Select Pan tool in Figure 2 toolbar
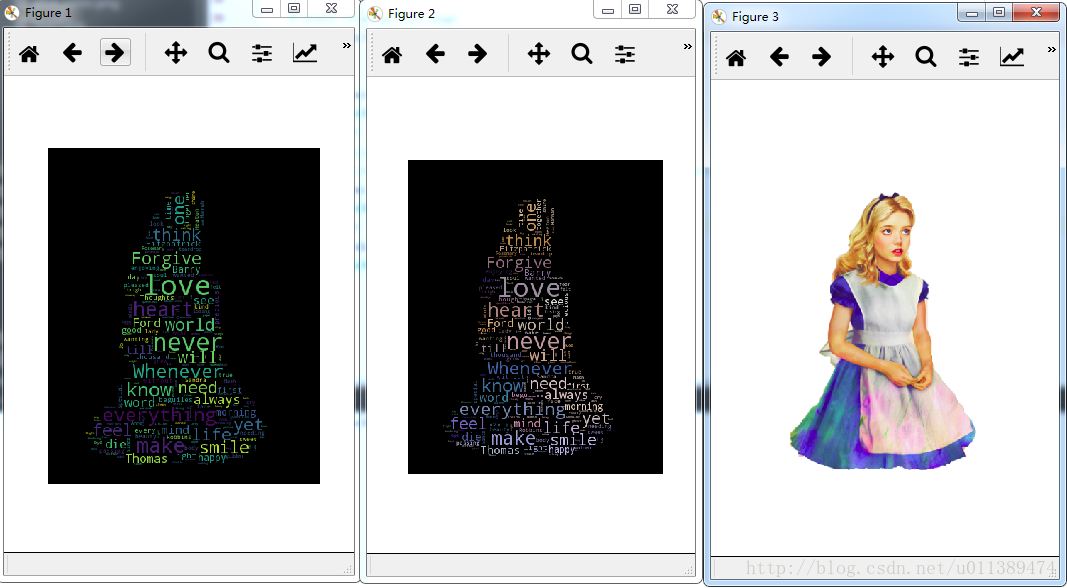The image size is (1067, 588). [538, 54]
